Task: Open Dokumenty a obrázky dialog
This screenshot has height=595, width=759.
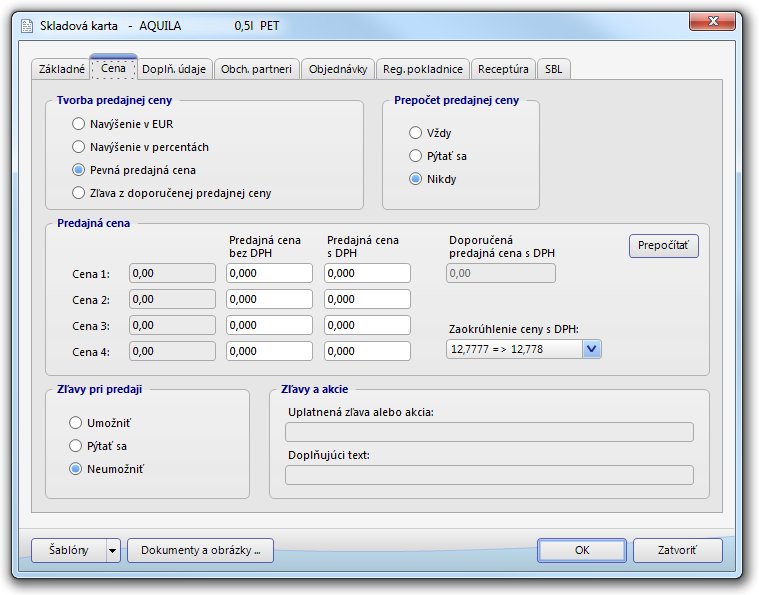Action: pos(200,550)
